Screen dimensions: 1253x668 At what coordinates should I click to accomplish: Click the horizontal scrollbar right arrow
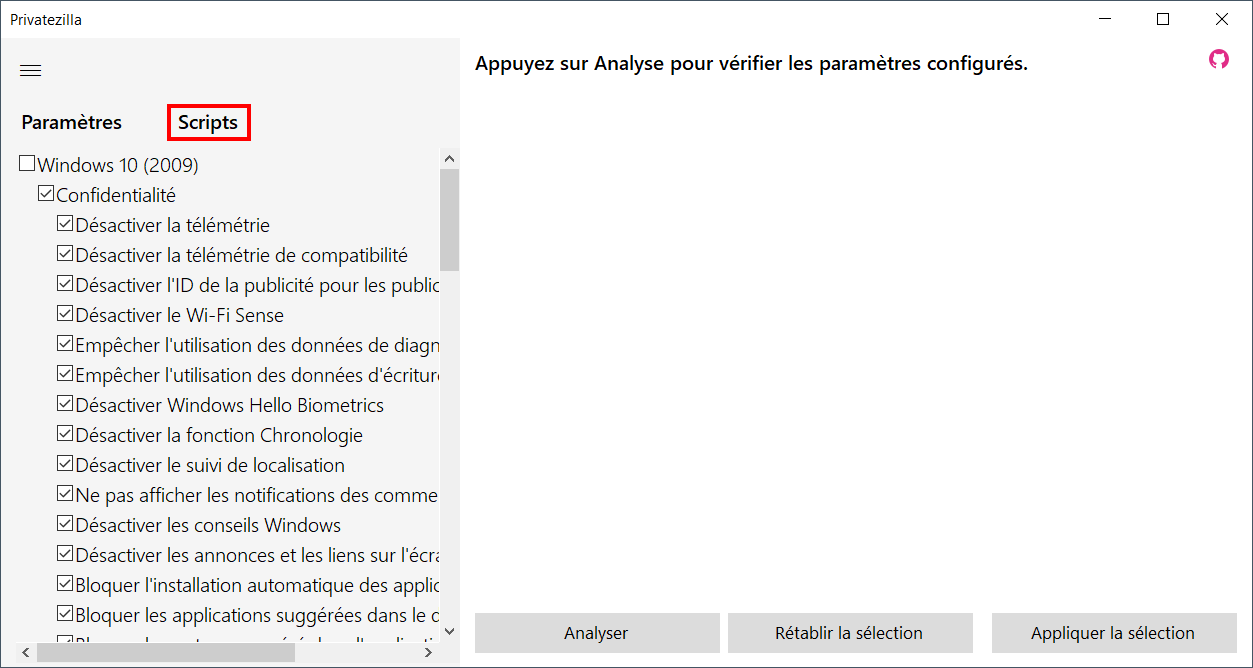(428, 652)
